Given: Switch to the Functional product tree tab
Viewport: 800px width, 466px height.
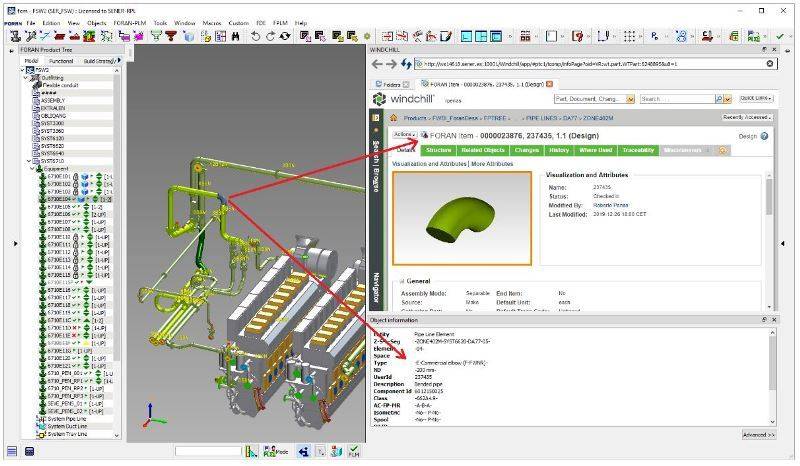Looking at the screenshot, I should (62, 60).
